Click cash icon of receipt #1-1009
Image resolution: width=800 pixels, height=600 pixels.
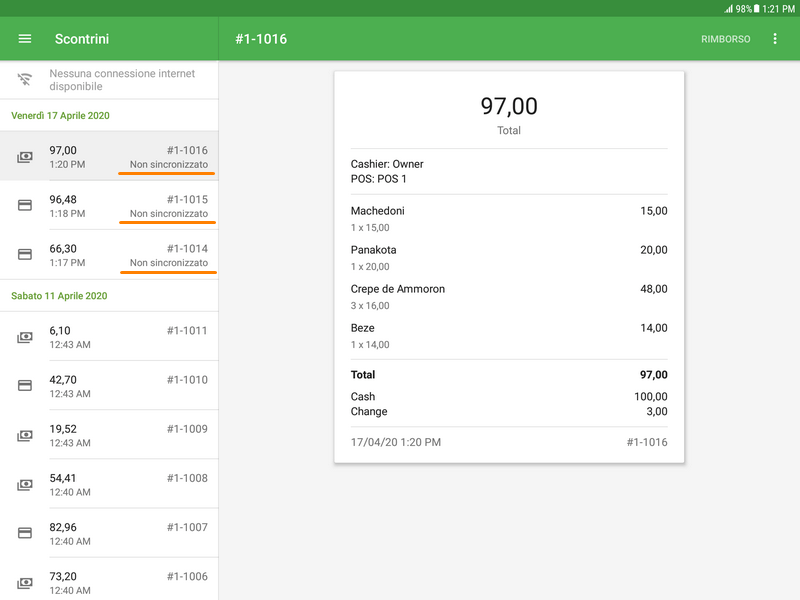[25, 435]
